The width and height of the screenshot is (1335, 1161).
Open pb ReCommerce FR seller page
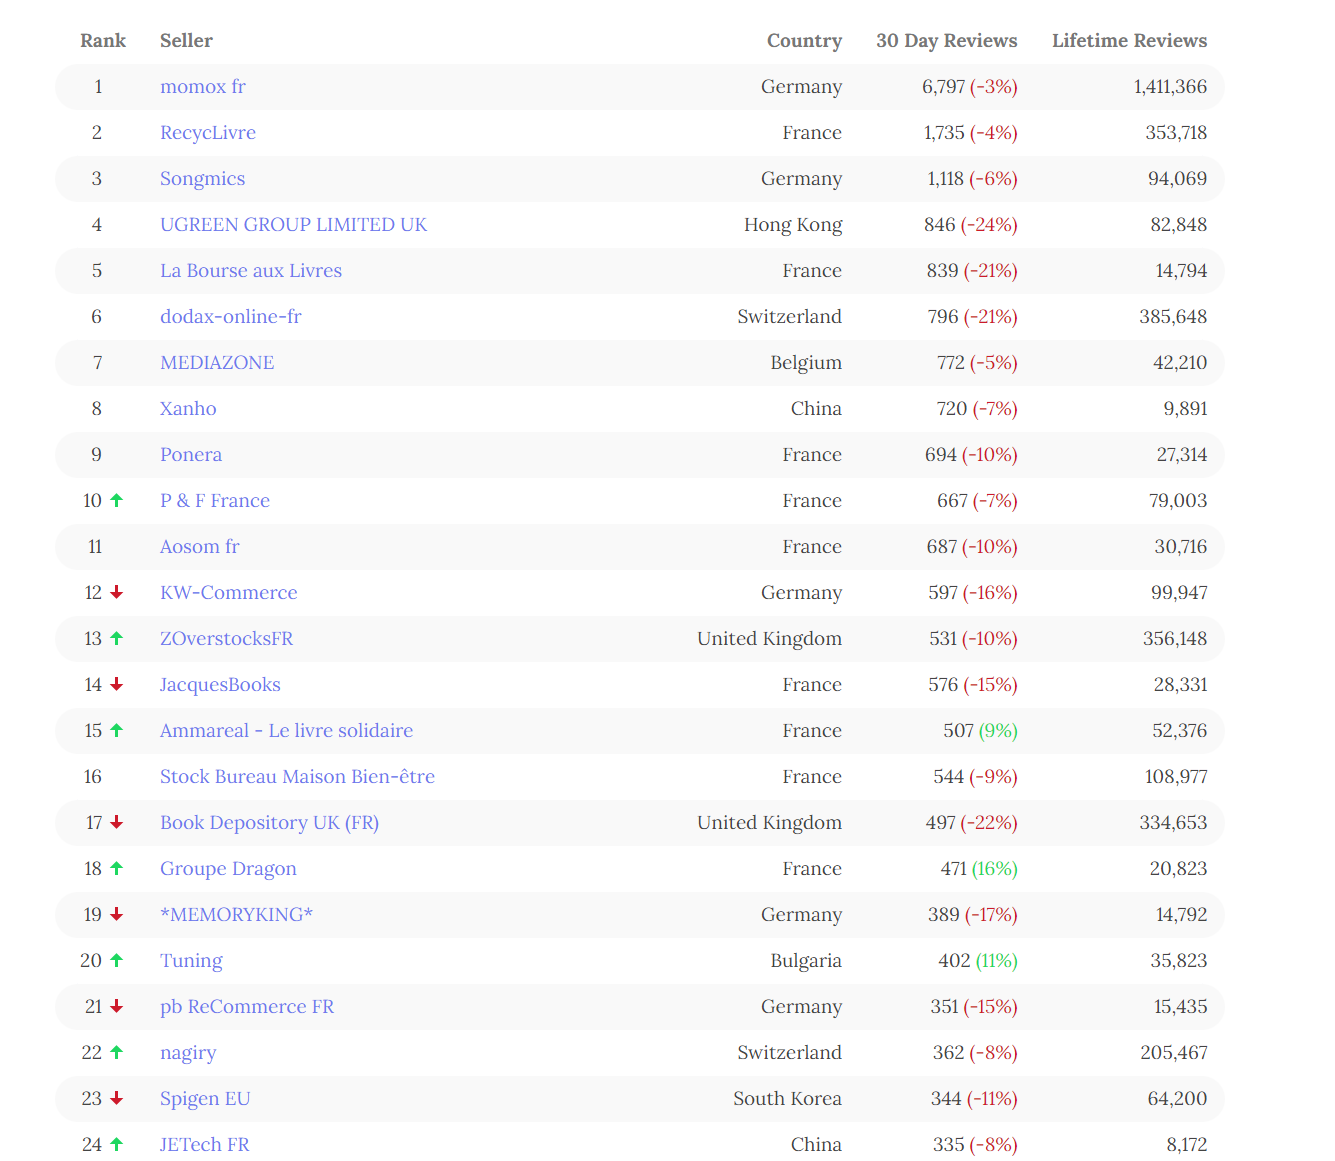pos(247,1007)
